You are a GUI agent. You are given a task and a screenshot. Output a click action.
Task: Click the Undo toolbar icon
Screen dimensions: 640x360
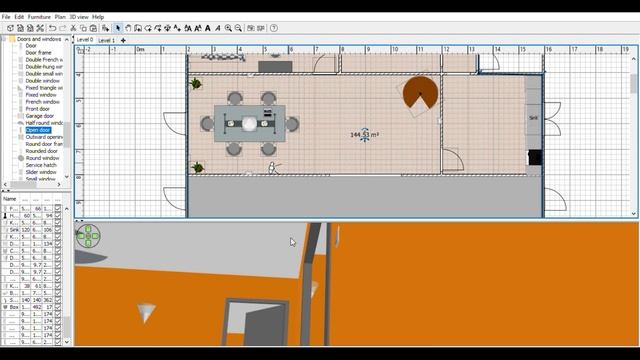(x=53, y=28)
